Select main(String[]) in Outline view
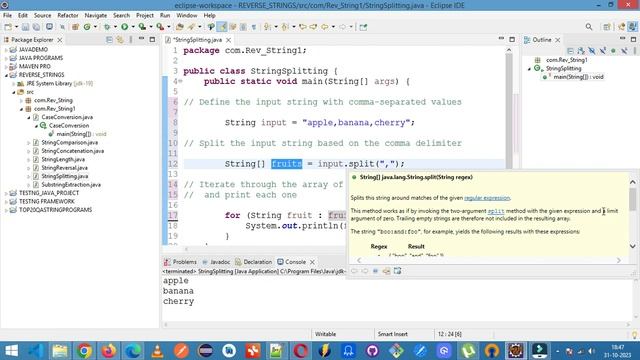 (578, 77)
